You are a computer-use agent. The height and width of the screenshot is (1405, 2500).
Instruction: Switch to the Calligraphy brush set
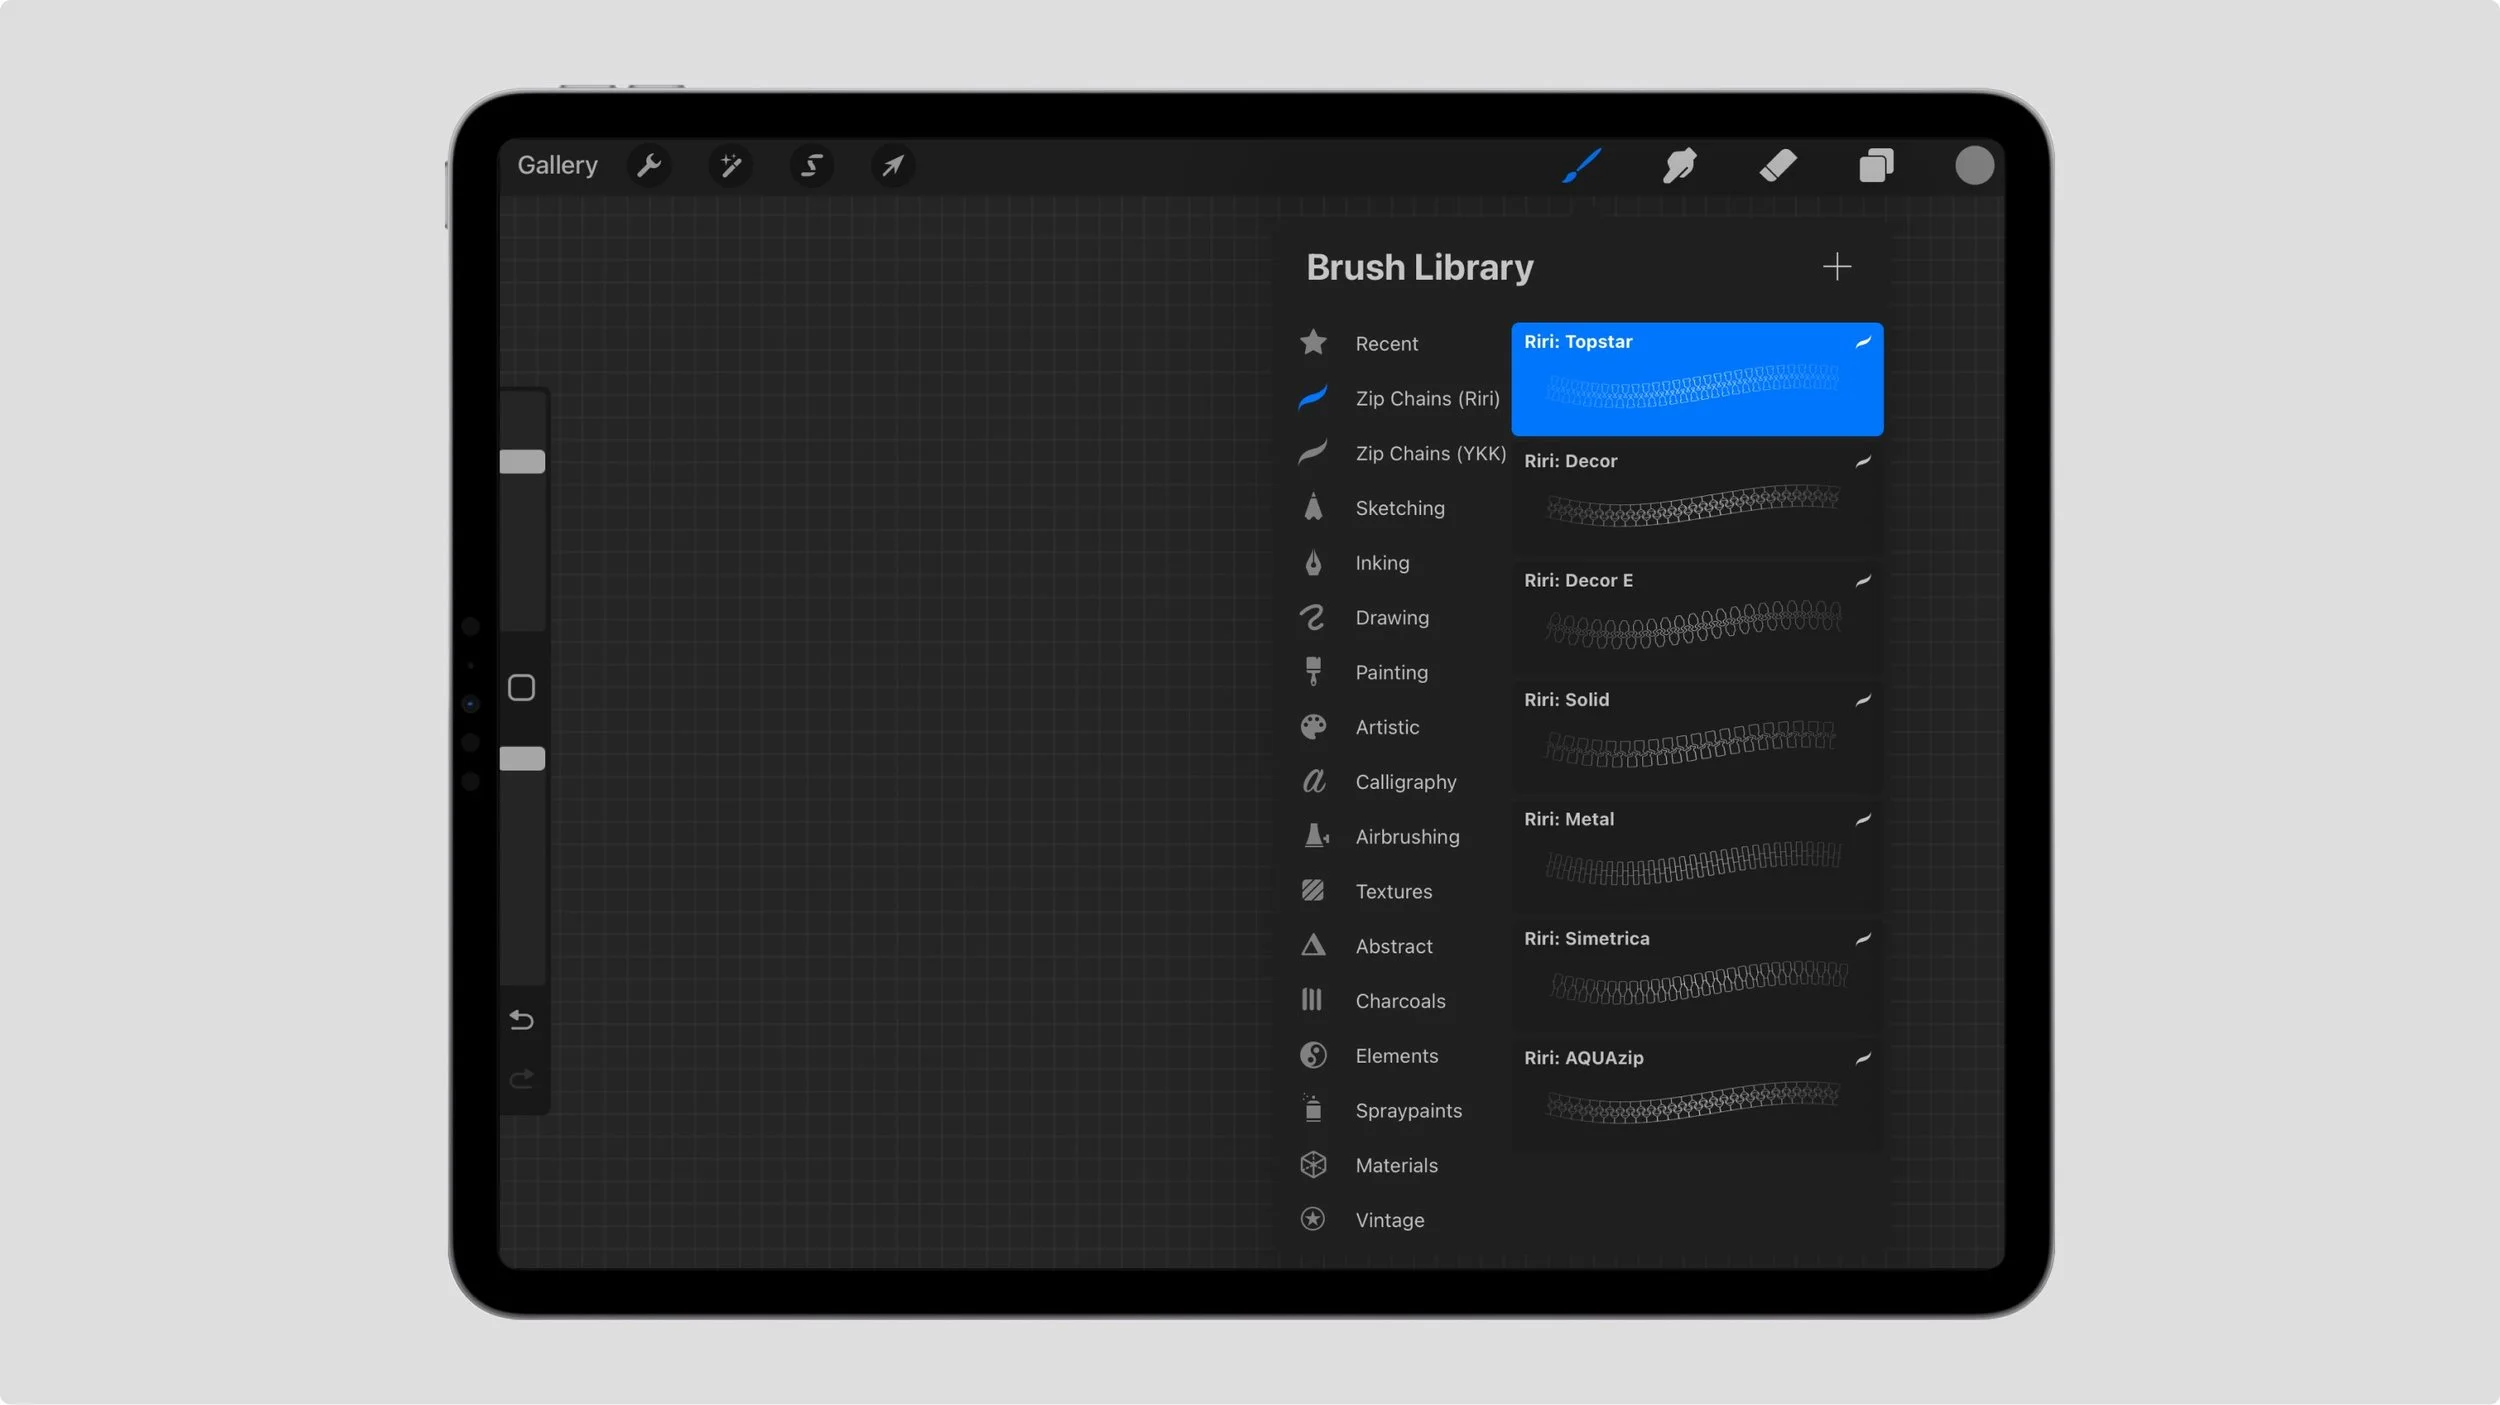tap(1405, 782)
